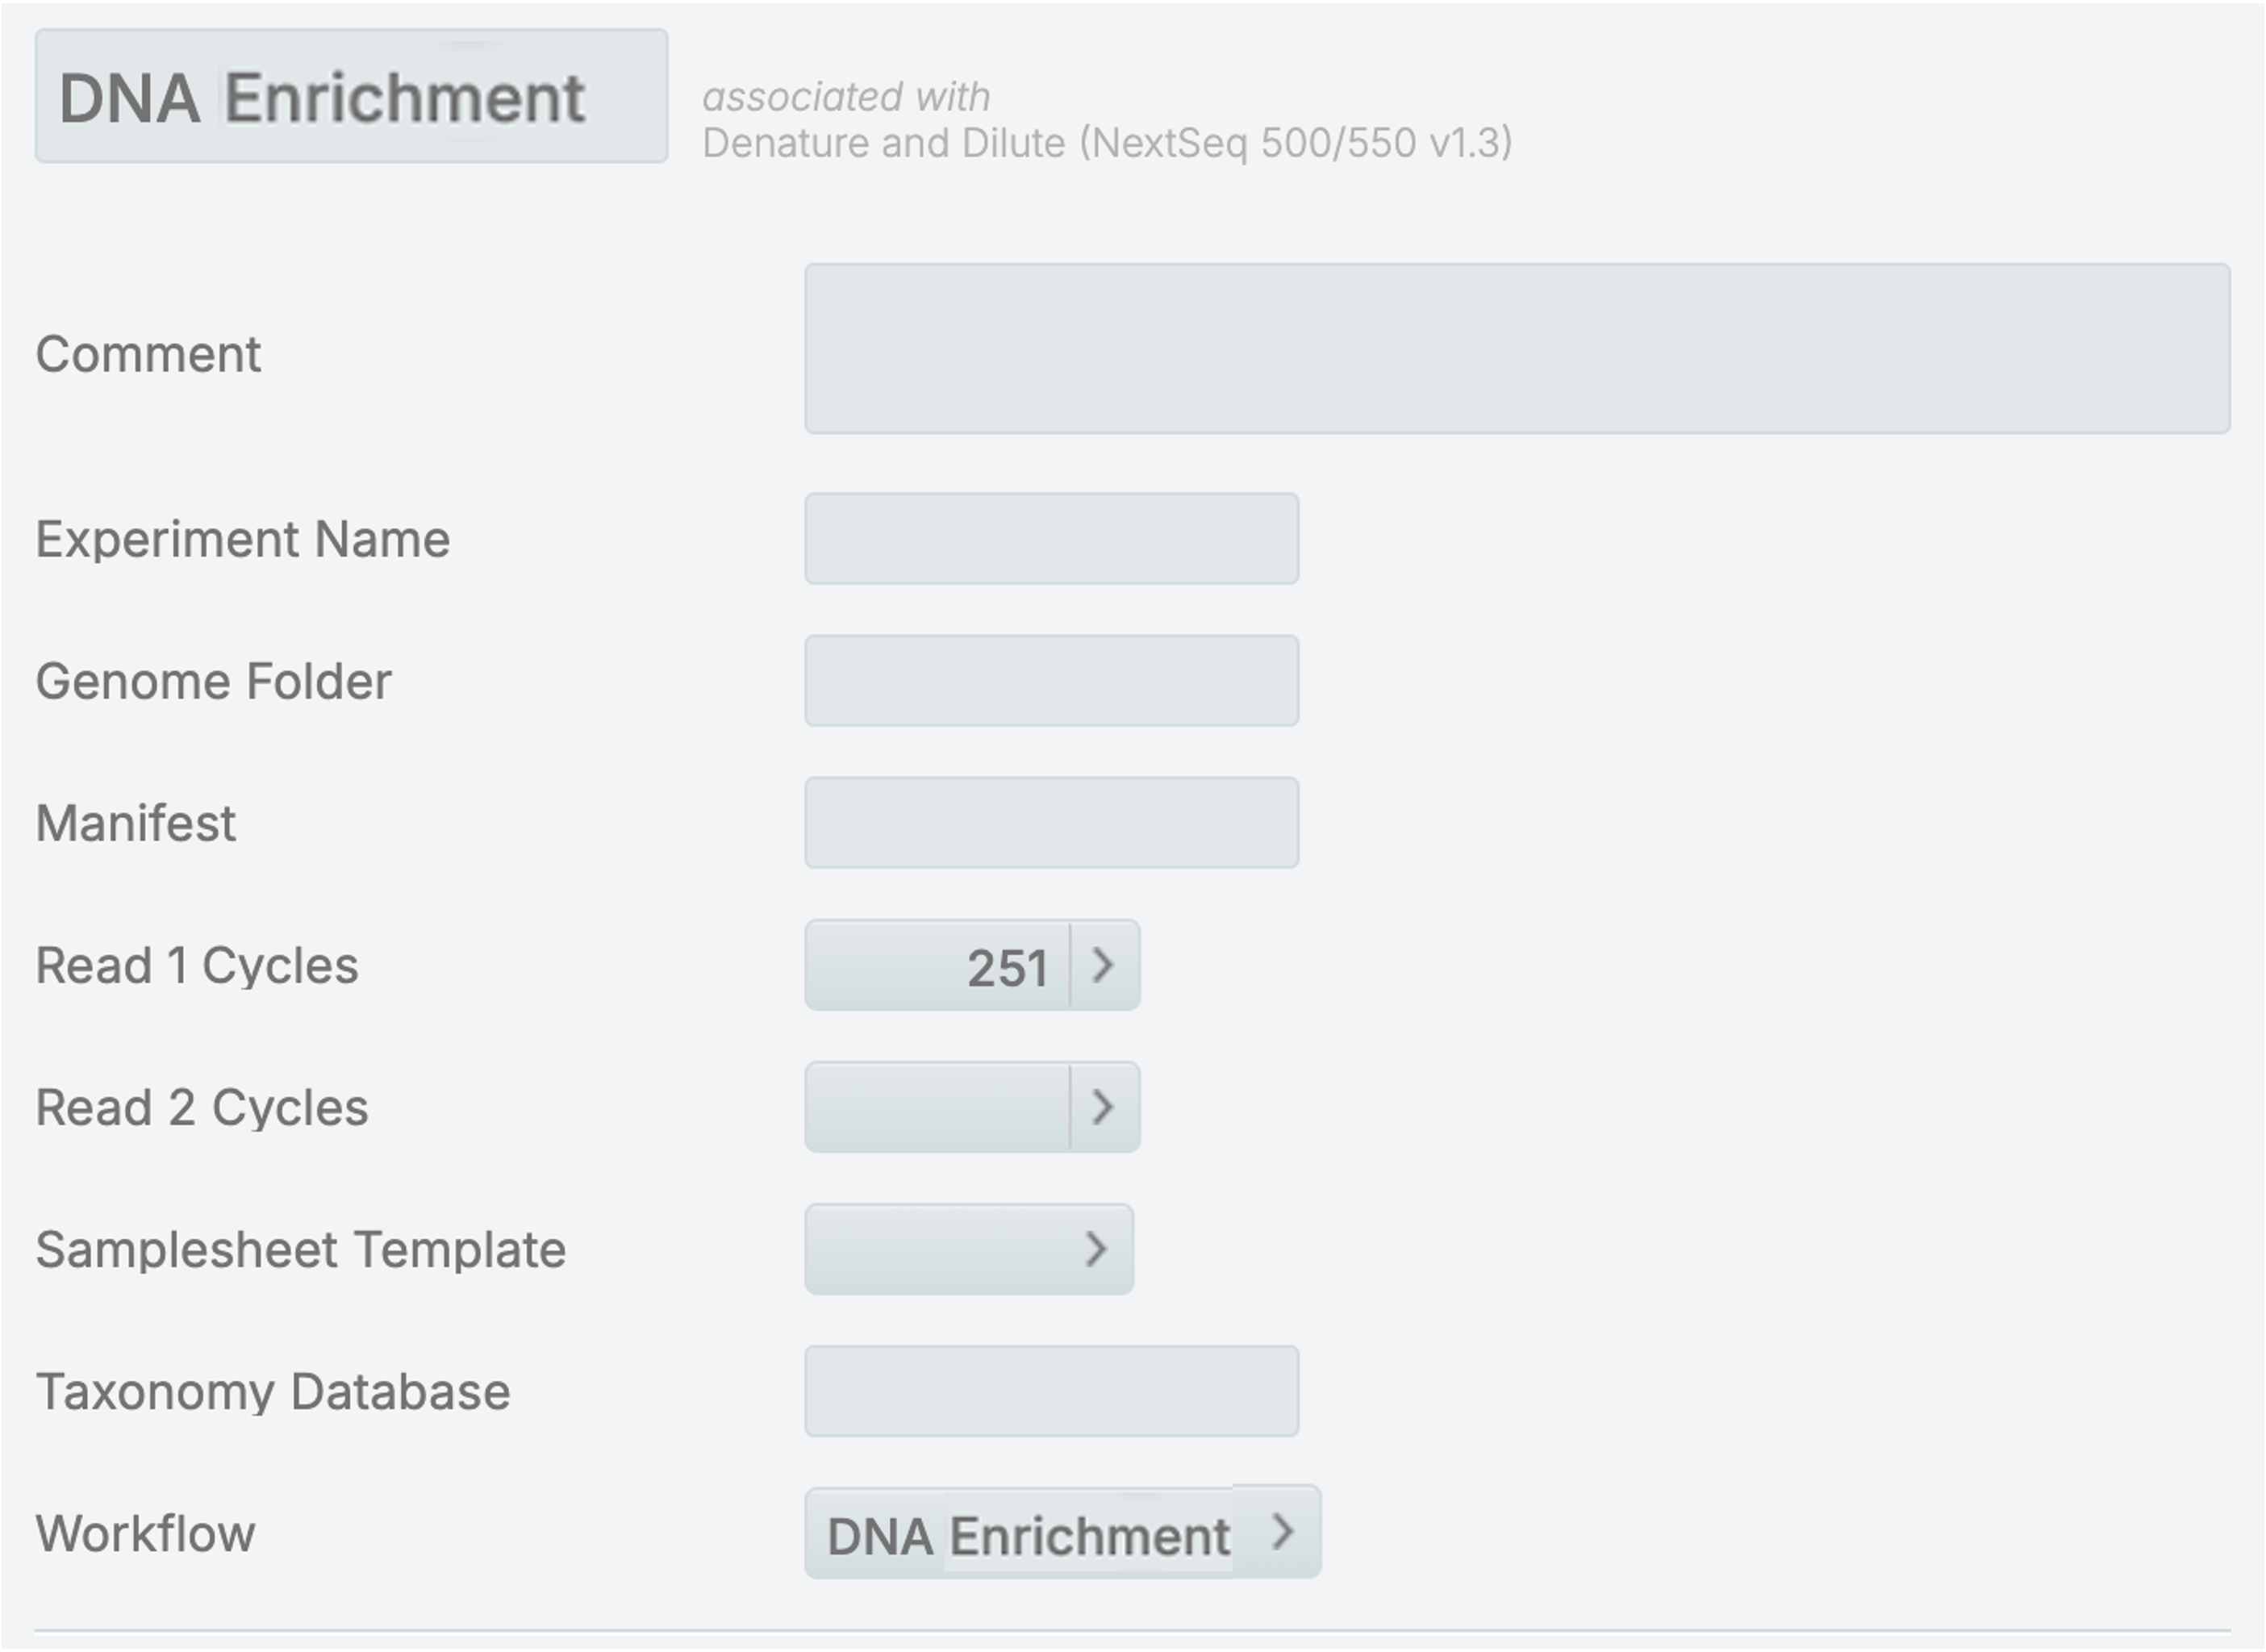The width and height of the screenshot is (2266, 1652).
Task: Click the Manifest input field
Action: [1051, 823]
